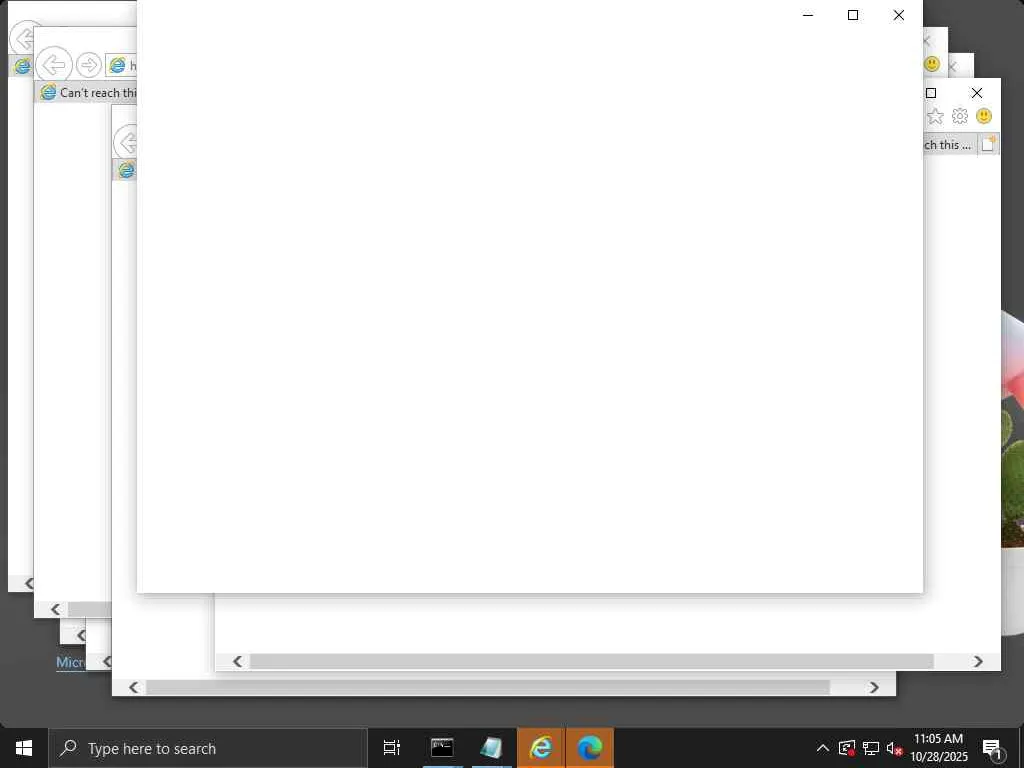
Task: Maximize the rightmost Internet Explorer window
Action: point(931,93)
